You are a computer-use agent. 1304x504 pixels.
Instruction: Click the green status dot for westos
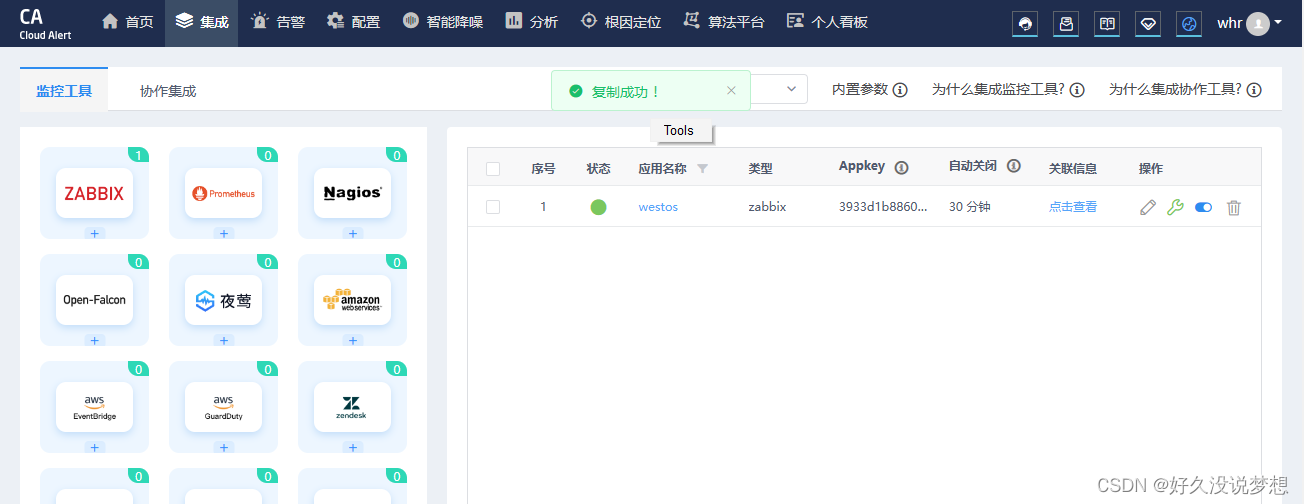point(599,207)
